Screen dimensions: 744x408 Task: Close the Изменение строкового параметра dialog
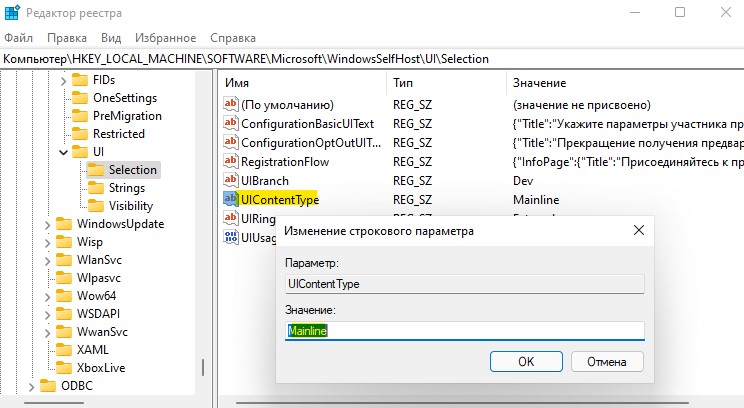pos(639,231)
